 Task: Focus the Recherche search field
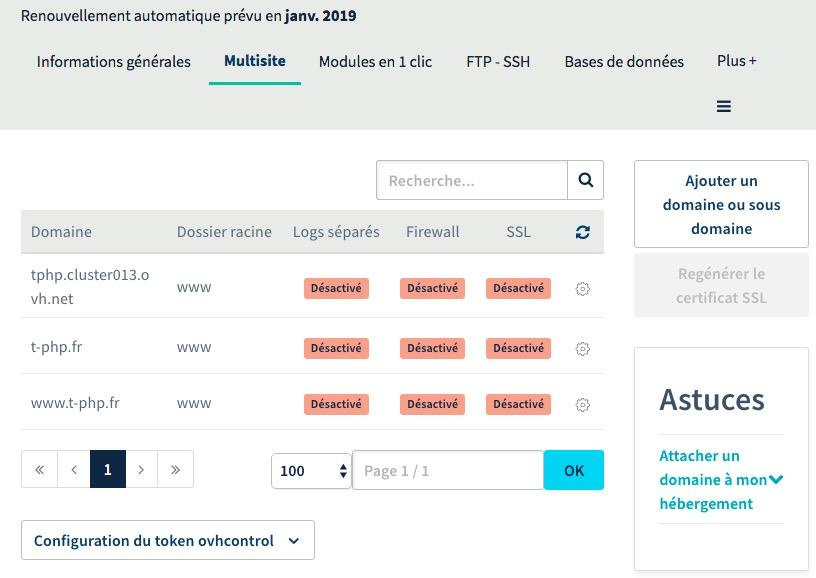tap(472, 180)
